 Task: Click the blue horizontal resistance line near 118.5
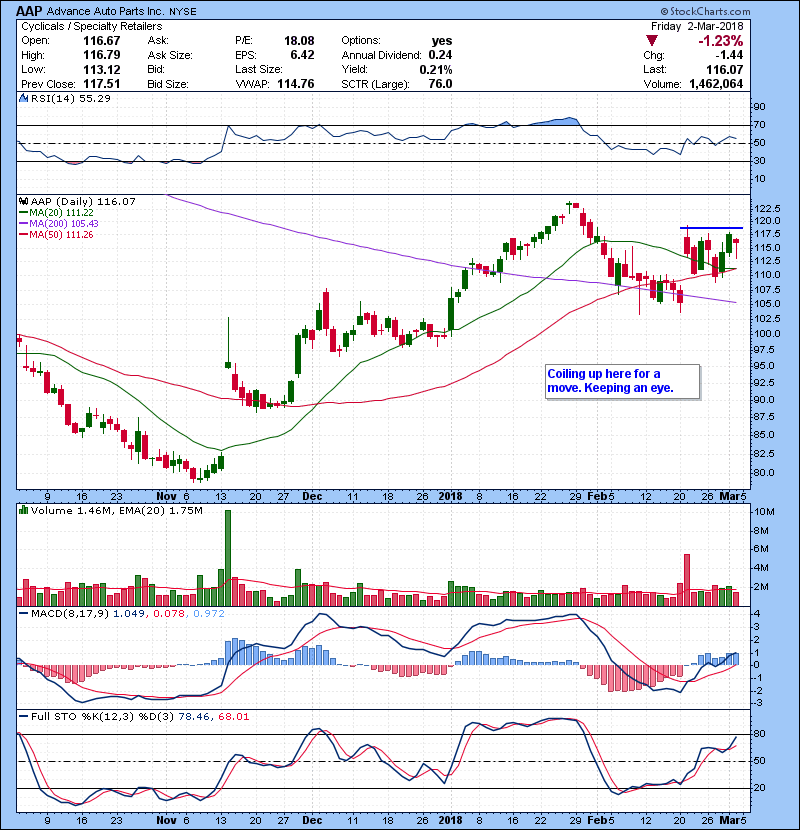coord(712,228)
